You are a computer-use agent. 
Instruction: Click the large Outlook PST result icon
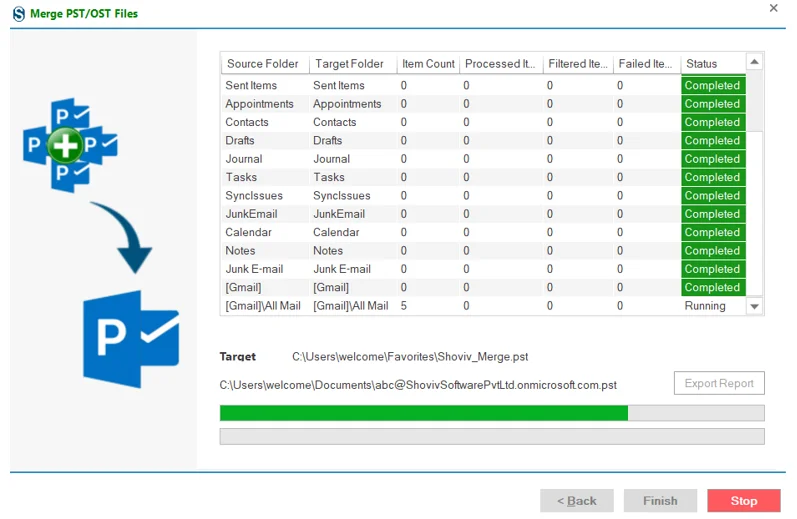click(x=131, y=339)
